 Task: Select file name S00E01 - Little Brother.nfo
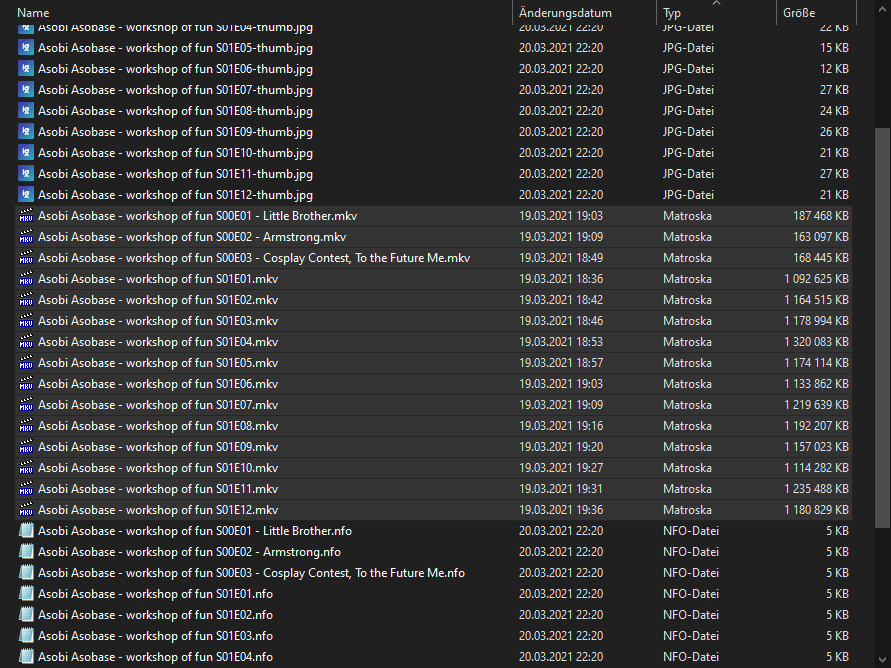point(194,531)
